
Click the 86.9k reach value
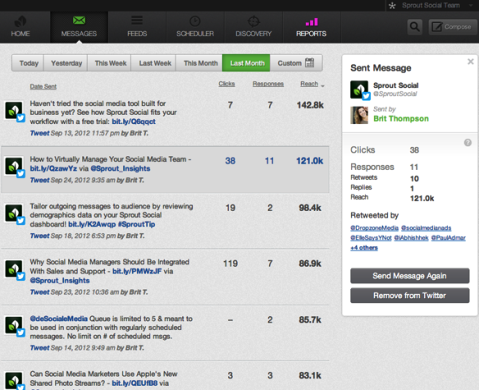pos(310,264)
